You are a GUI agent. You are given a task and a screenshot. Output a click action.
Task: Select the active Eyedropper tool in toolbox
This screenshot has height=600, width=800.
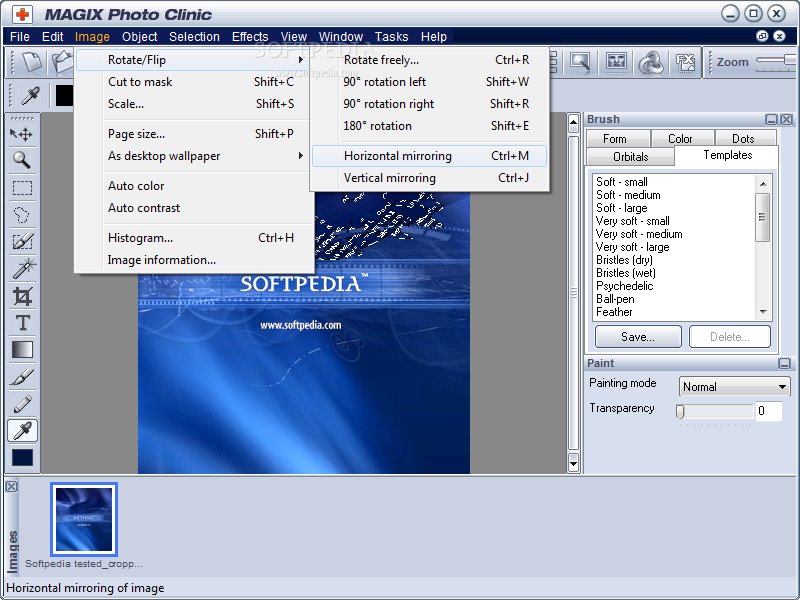tap(22, 431)
